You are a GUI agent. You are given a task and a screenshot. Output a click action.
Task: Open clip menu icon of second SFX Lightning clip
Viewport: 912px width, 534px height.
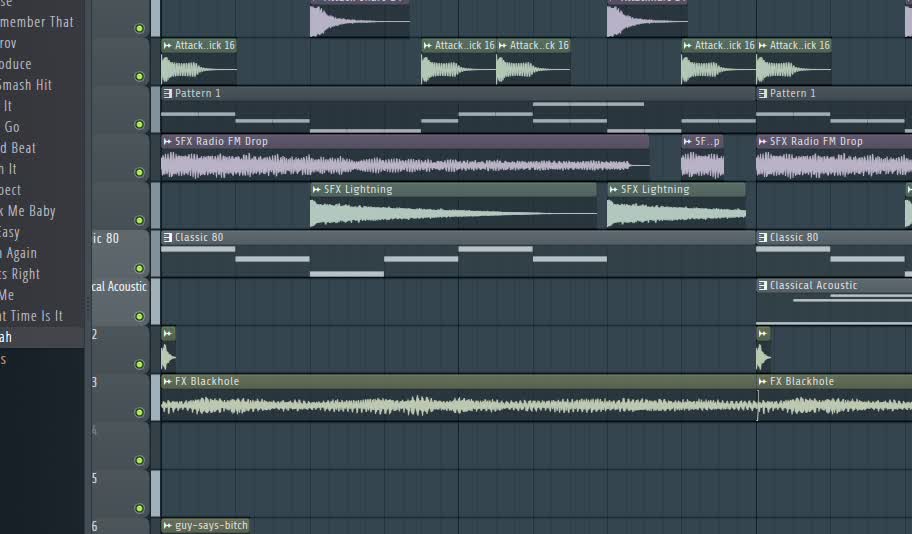(x=613, y=190)
